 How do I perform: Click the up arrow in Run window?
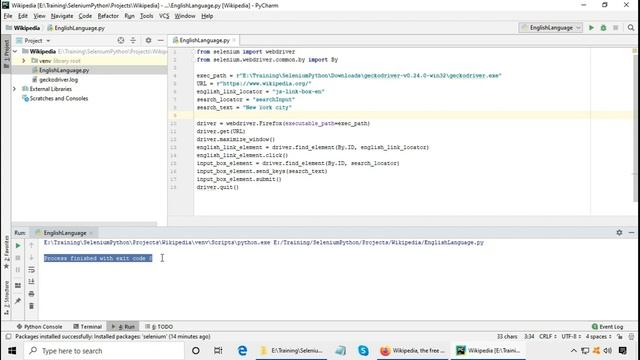pyautogui.click(x=31, y=246)
